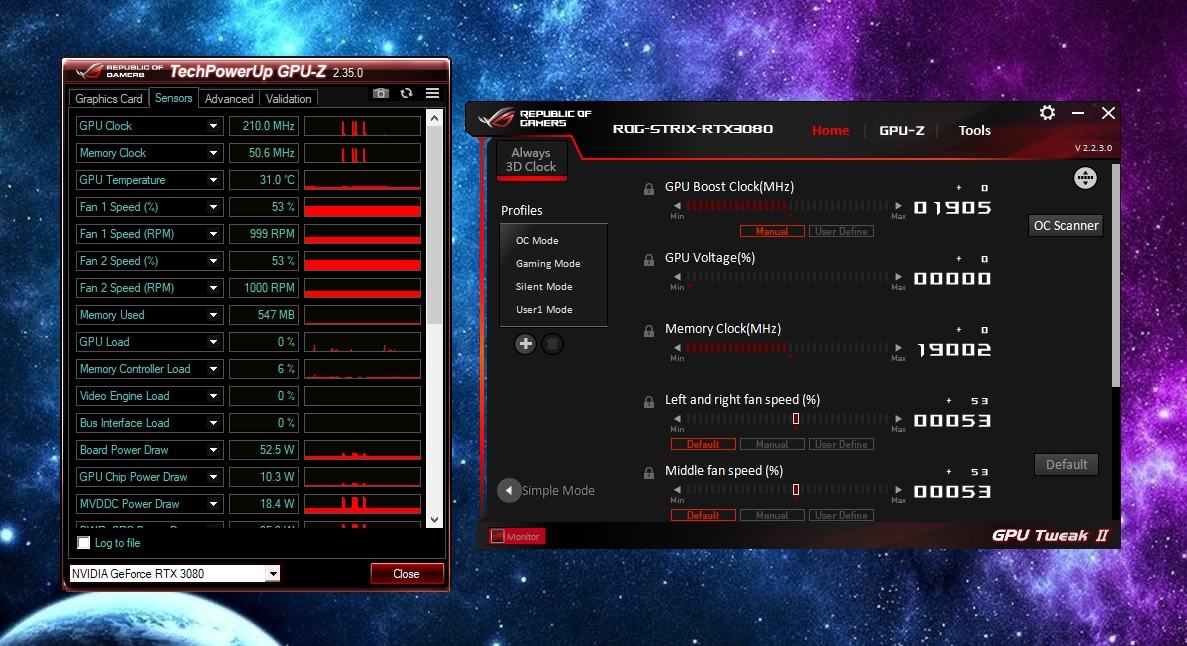Screen dimensions: 1187x646
Task: Select Manual for Middle fan speed
Action: pos(771,515)
